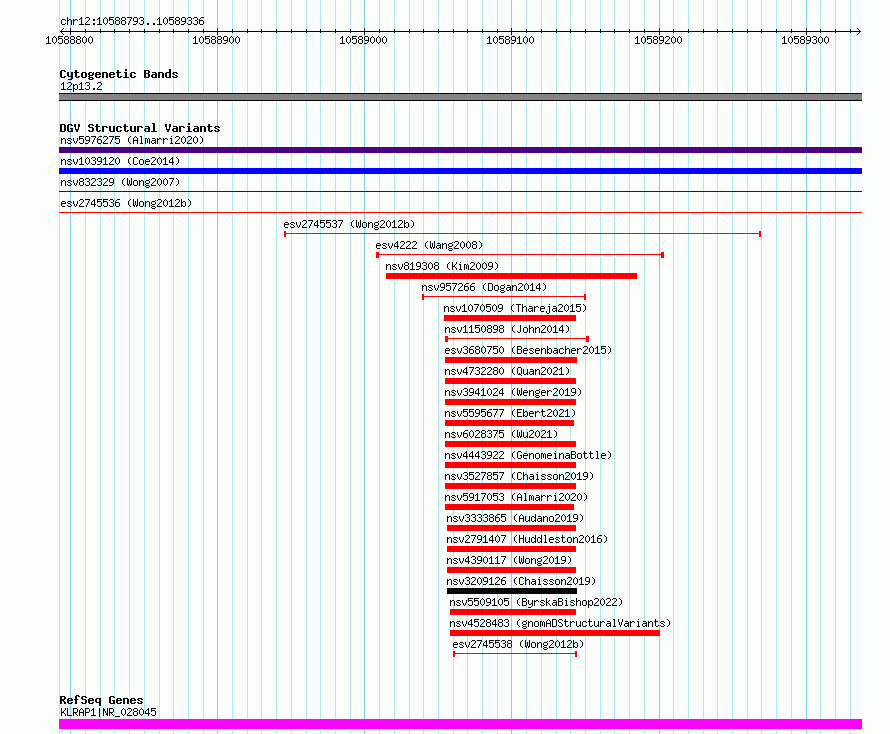The height and width of the screenshot is (734, 890).
Task: Click the nsv2791407 (Huddleston2016) label
Action: [x=527, y=539]
